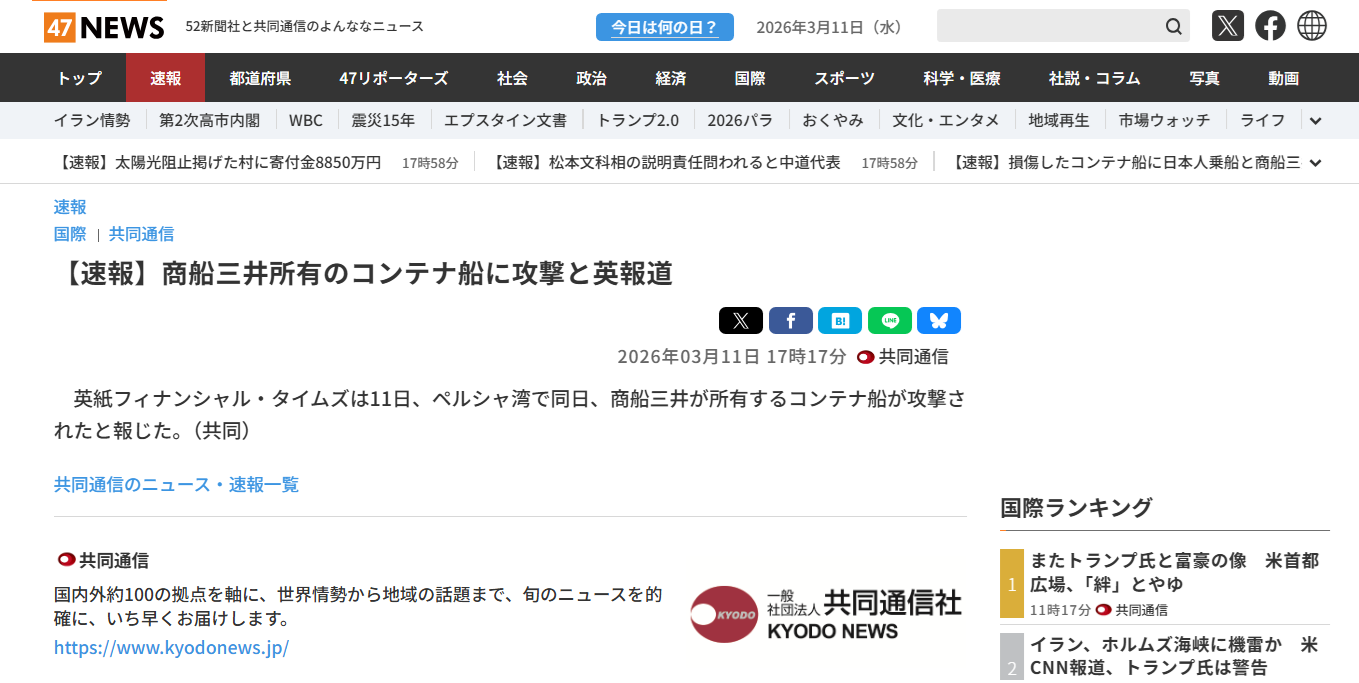The width and height of the screenshot is (1359, 683).
Task: Go to 経済 section
Action: [x=670, y=78]
